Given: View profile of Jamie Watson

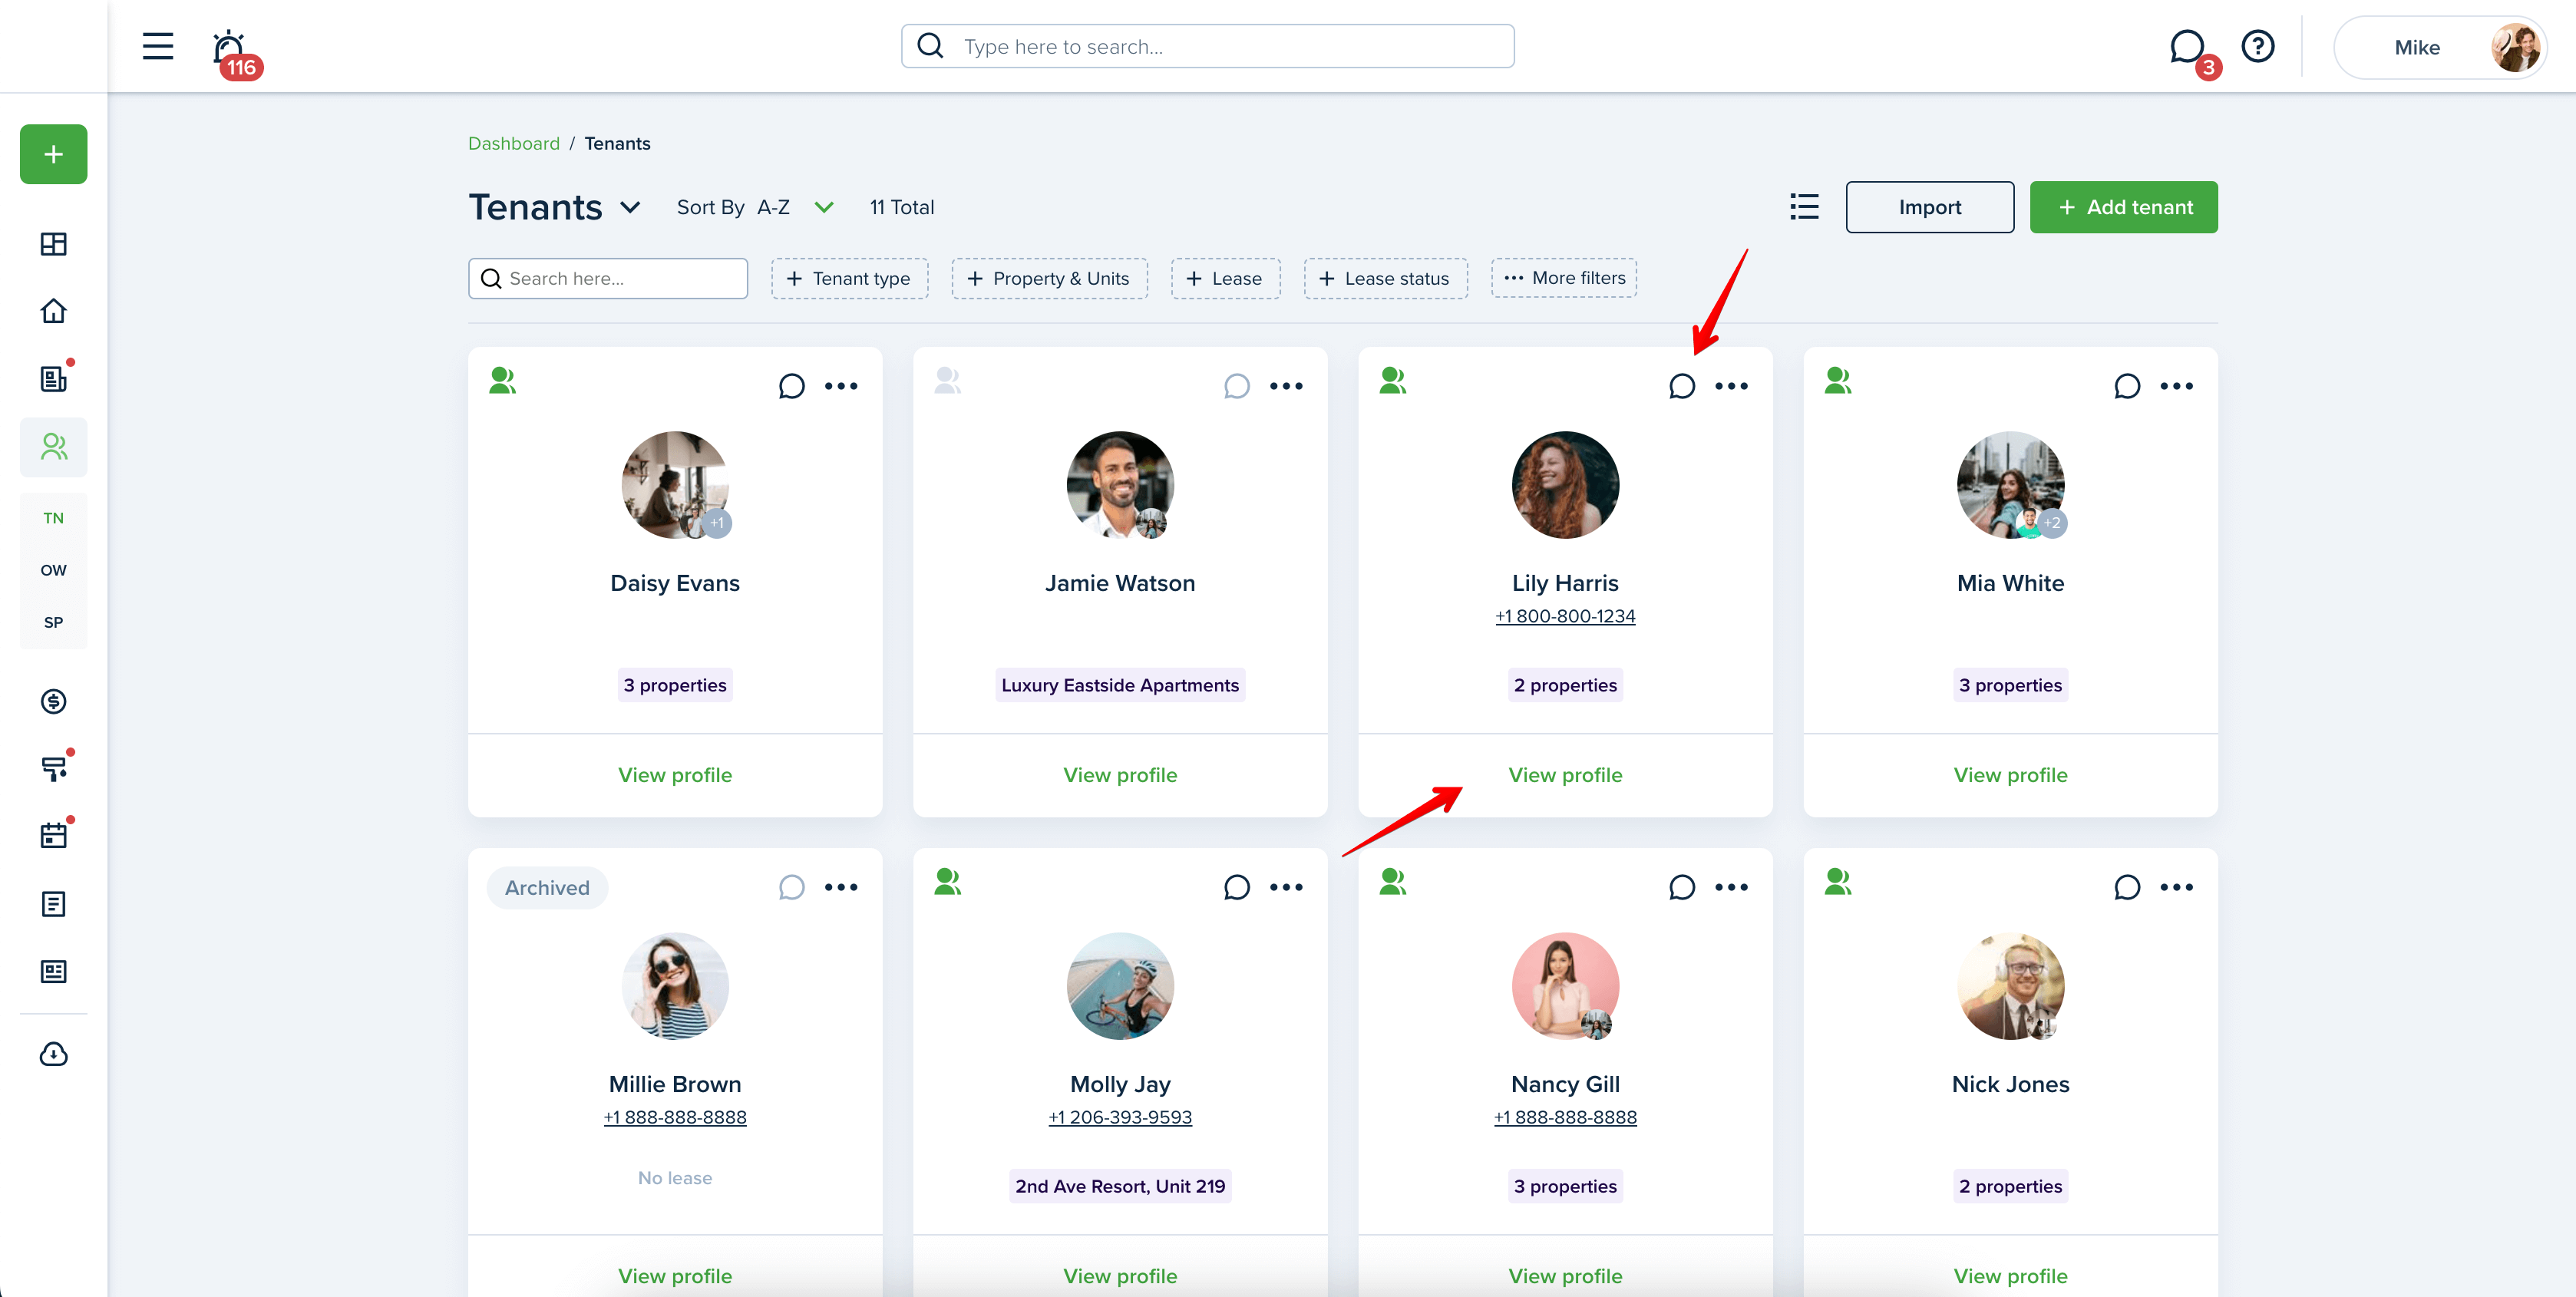Looking at the screenshot, I should coord(1120,775).
